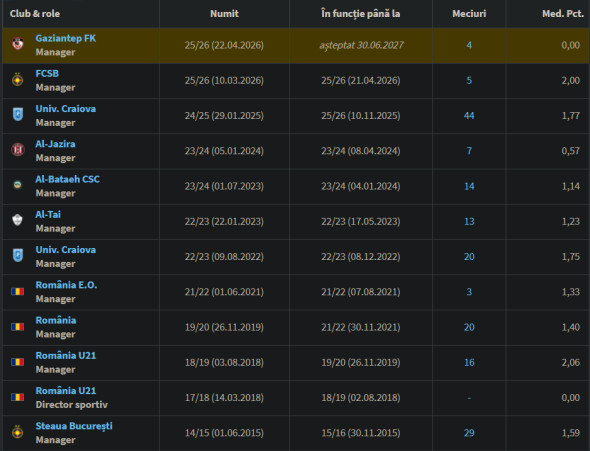Click Univ. Craiova crest in 22/23 row
This screenshot has width=590, height=451.
18,255
